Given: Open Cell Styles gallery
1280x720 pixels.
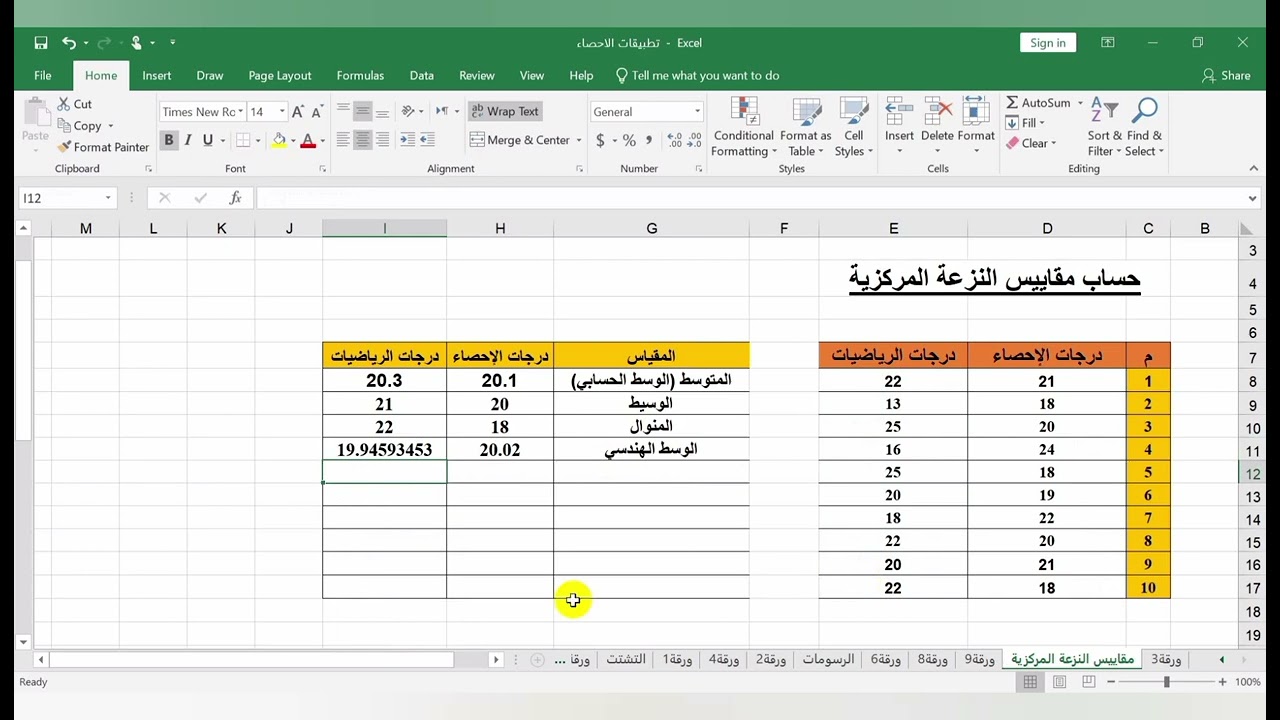Looking at the screenshot, I should [854, 128].
